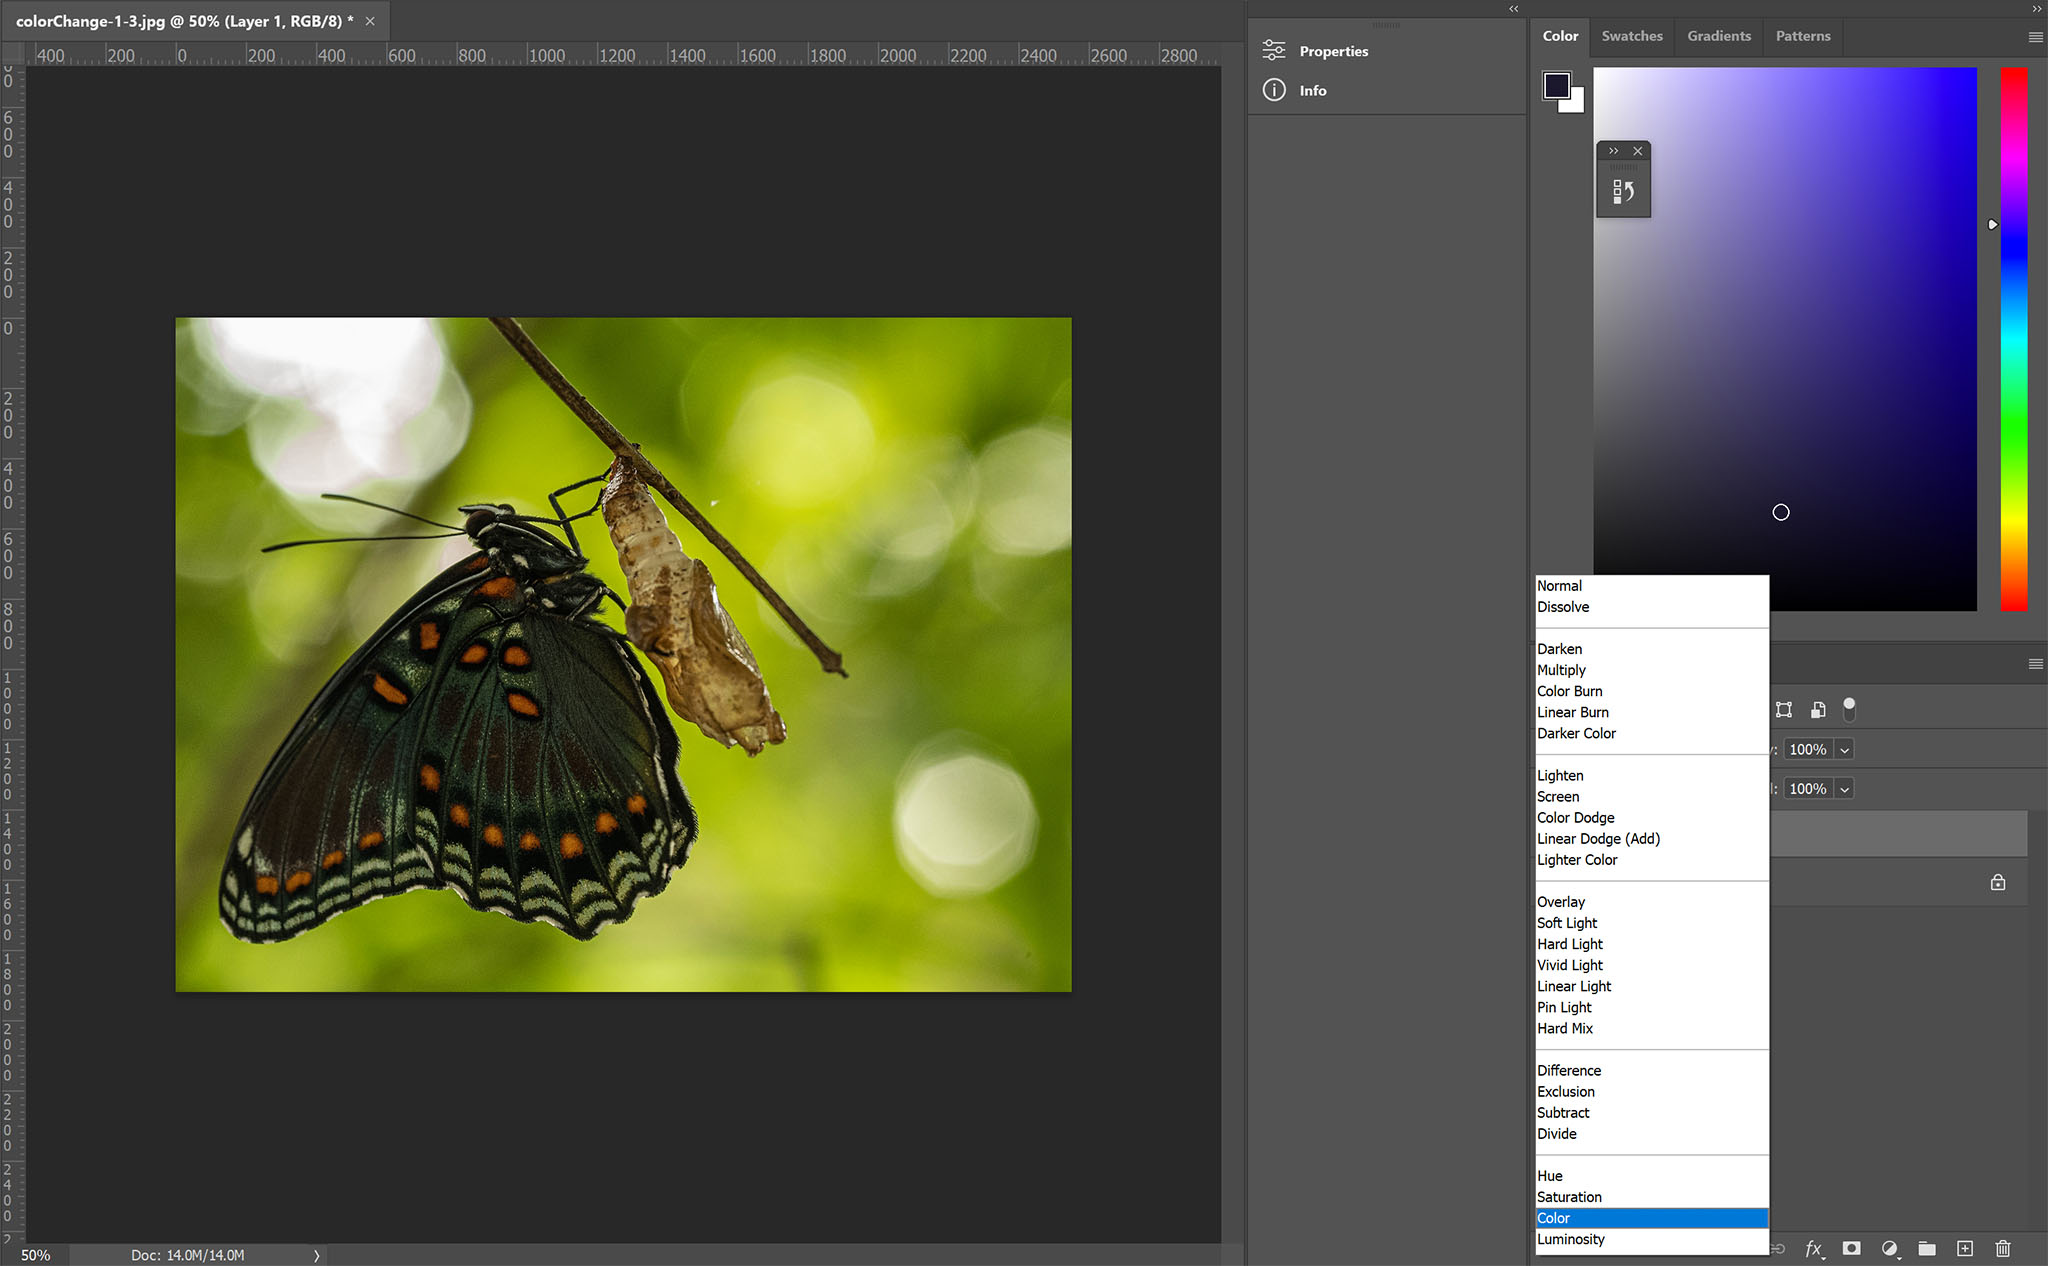Toggle the panel options icon
2048x1266 pixels.
tap(2036, 664)
